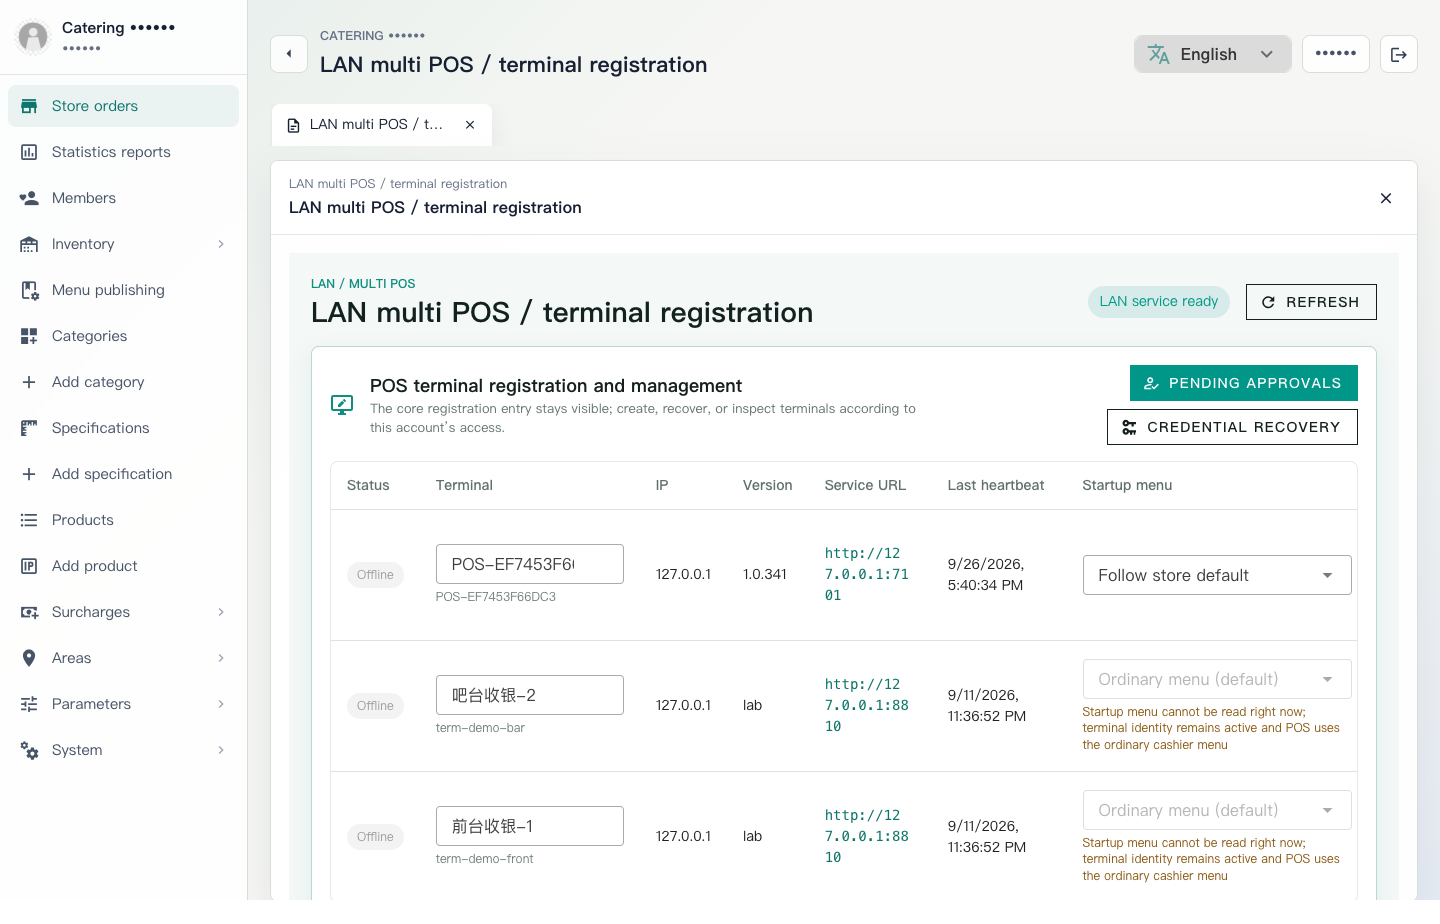Open startup menu dropdown for 前台收银-1
Viewport: 1440px width, 924px height.
1217,810
